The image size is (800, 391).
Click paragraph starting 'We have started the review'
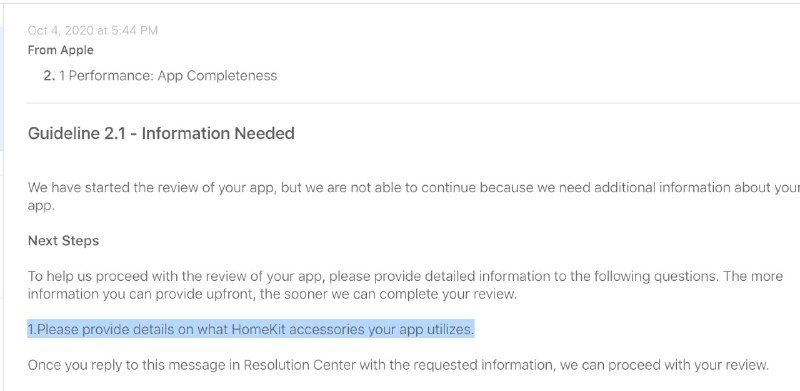pyautogui.click(x=414, y=197)
